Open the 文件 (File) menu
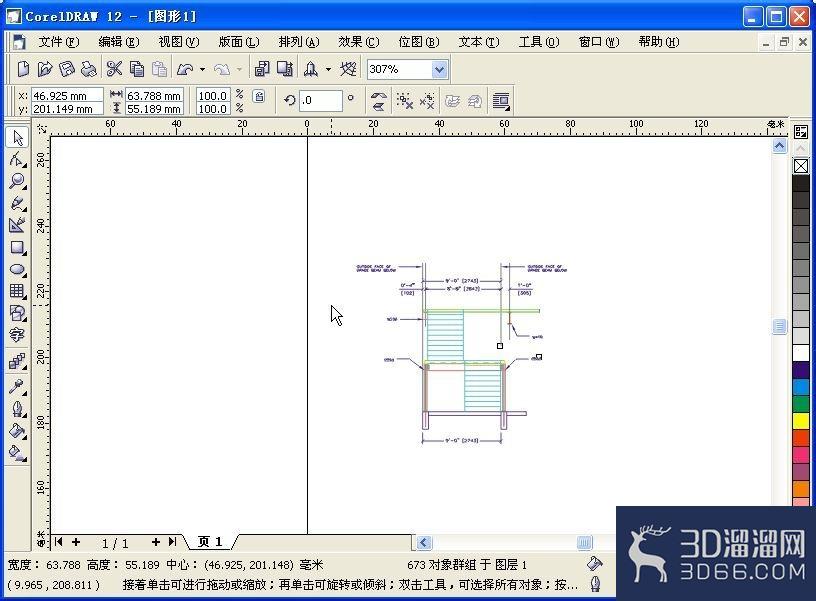The image size is (816, 601). [59, 42]
